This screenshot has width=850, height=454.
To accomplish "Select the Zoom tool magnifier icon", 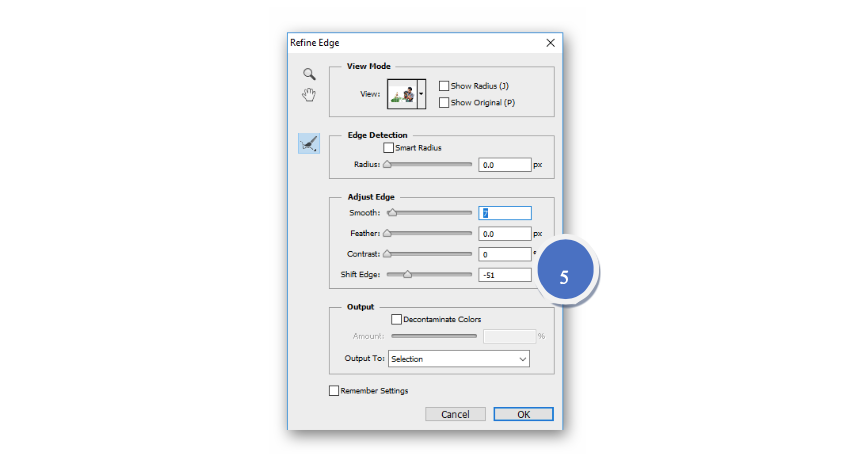I will (x=310, y=74).
